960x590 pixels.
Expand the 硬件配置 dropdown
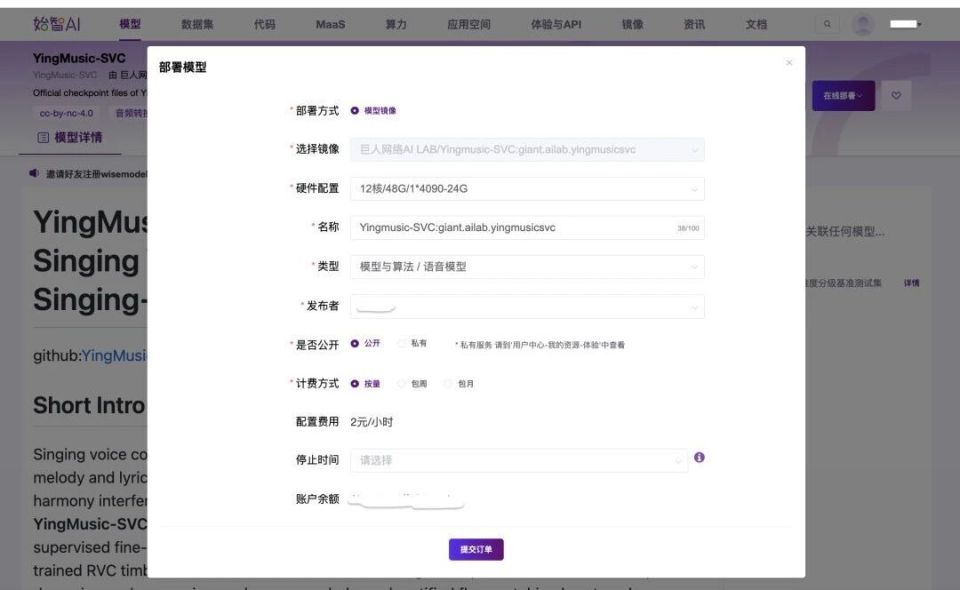pos(527,188)
